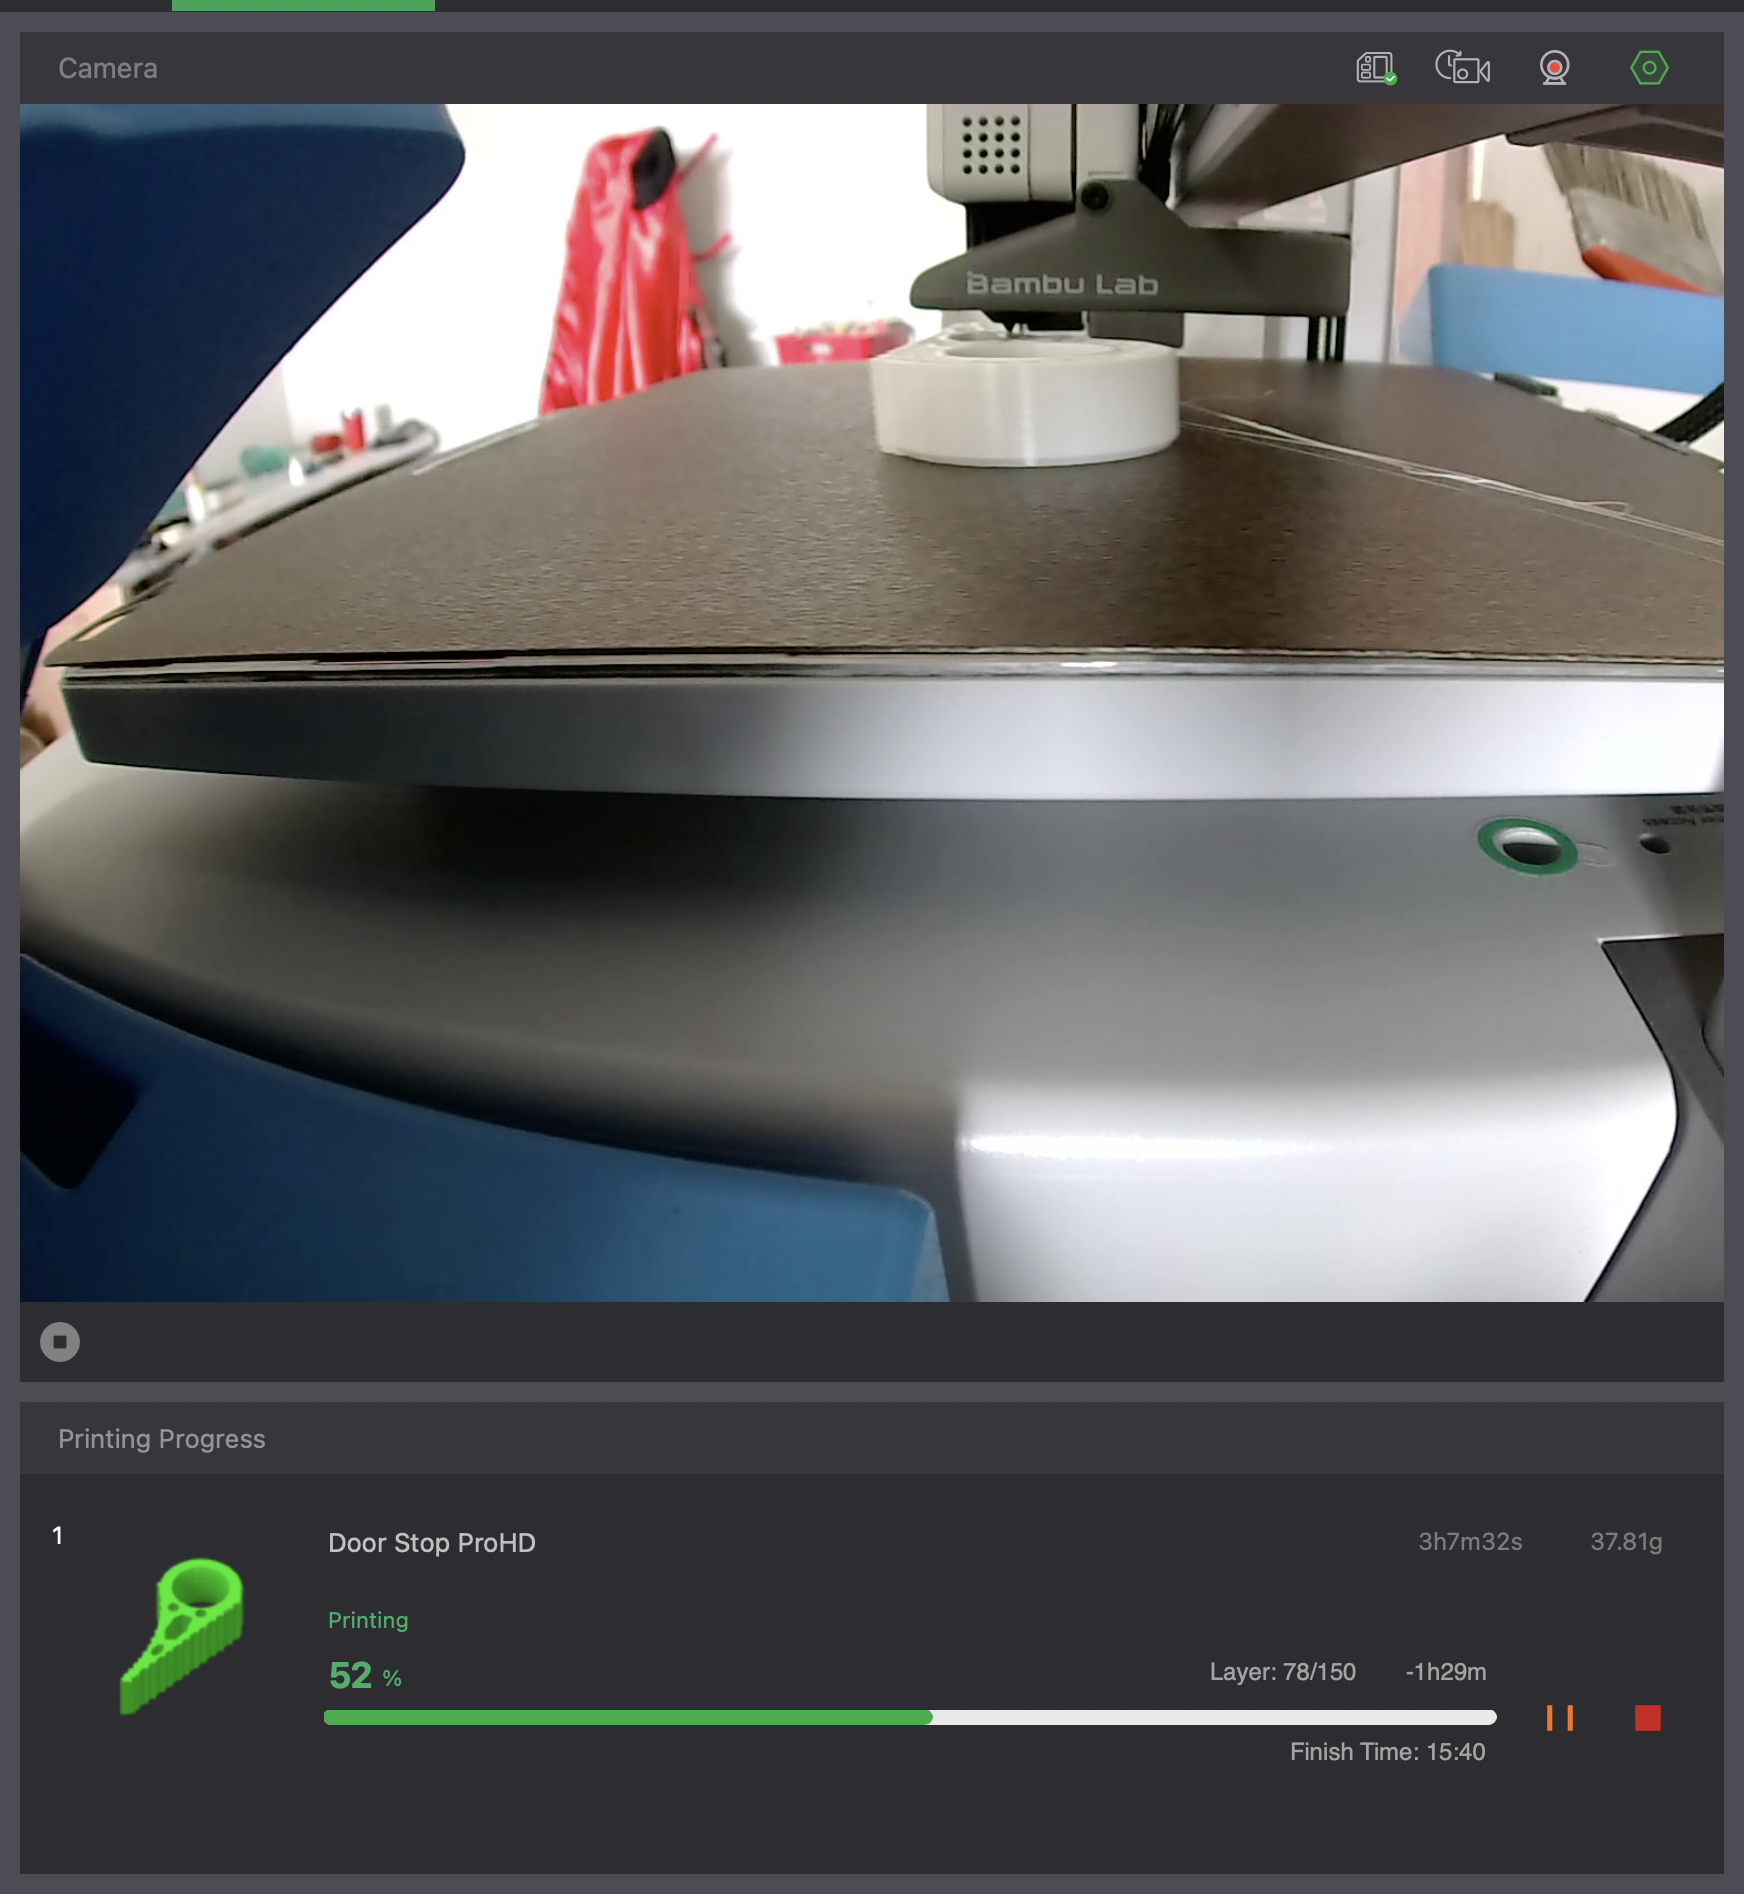1744x1894 pixels.
Task: Toggle video recording webcam icon
Action: 1554,68
